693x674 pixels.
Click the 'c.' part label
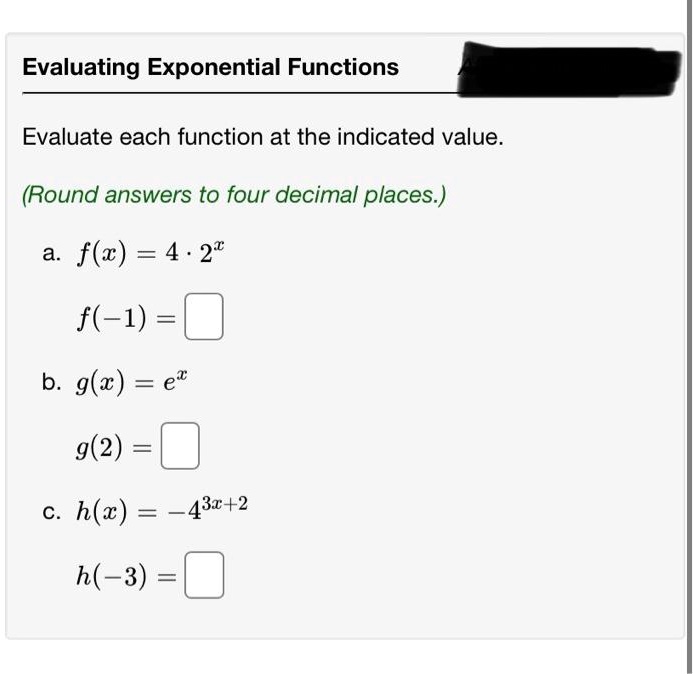[x=52, y=511]
